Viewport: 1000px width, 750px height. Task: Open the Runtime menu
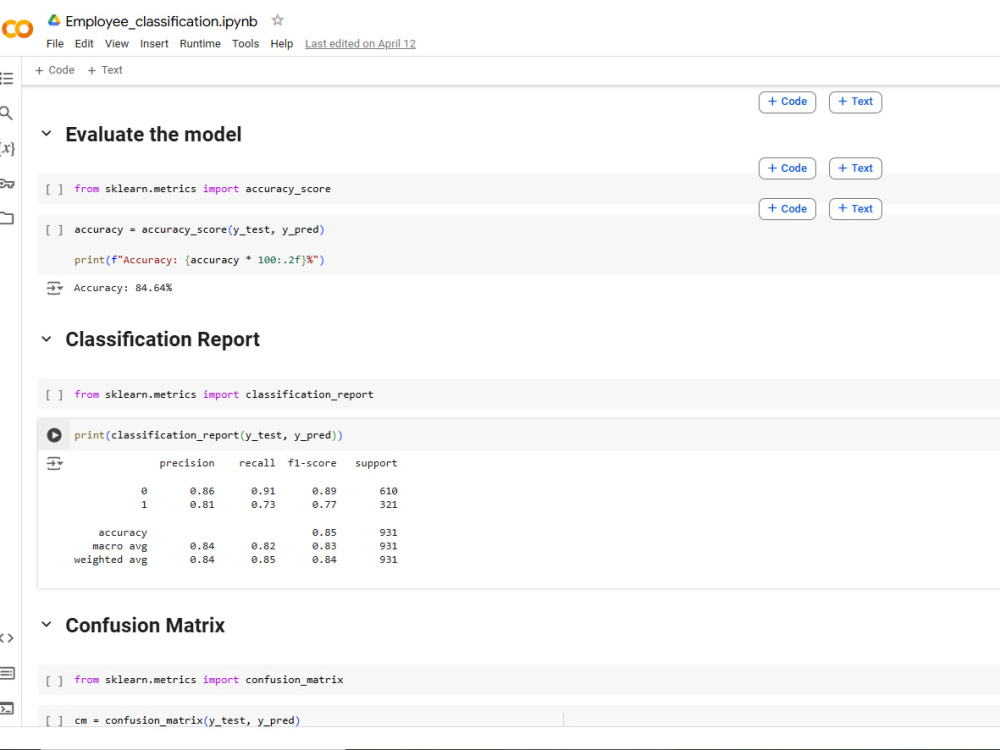200,43
